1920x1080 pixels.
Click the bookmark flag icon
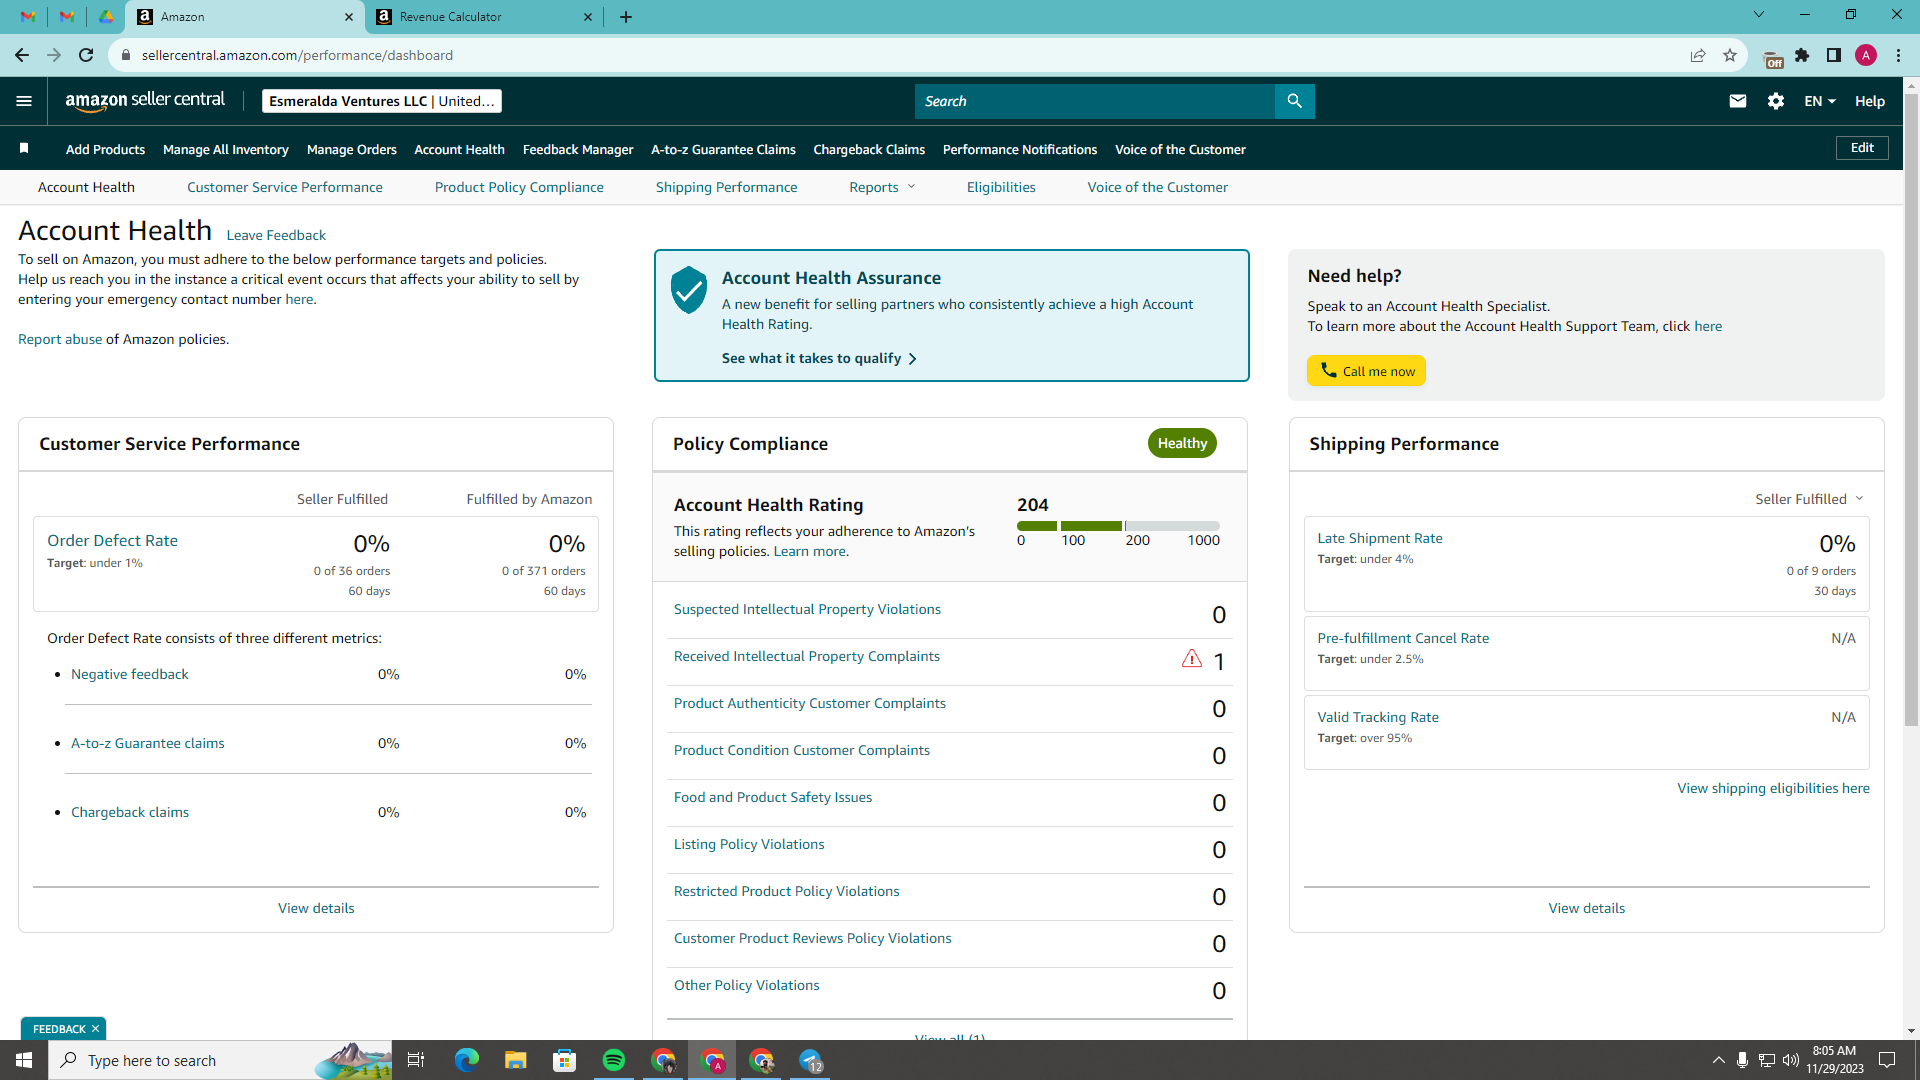[x=24, y=148]
